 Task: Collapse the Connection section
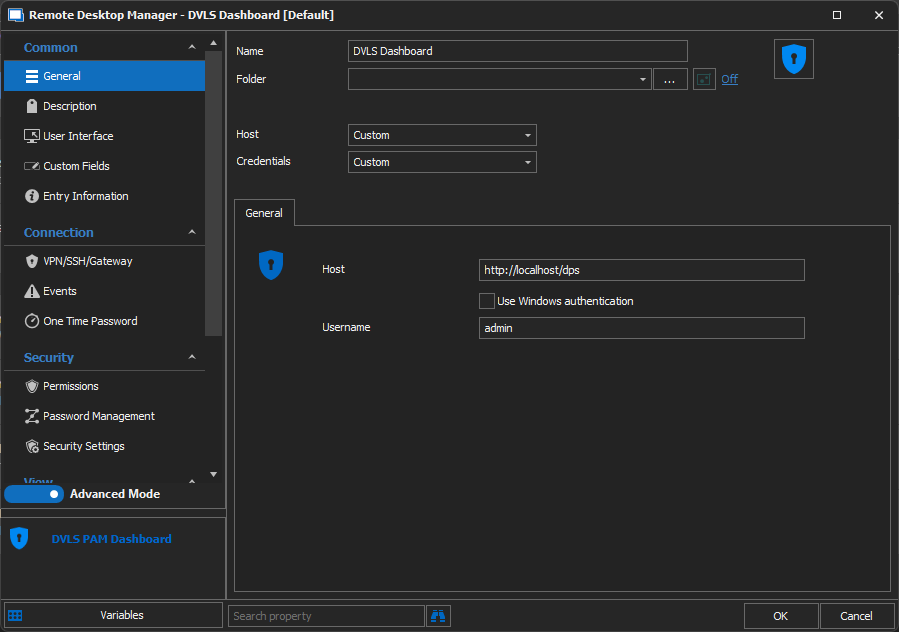pyautogui.click(x=192, y=232)
